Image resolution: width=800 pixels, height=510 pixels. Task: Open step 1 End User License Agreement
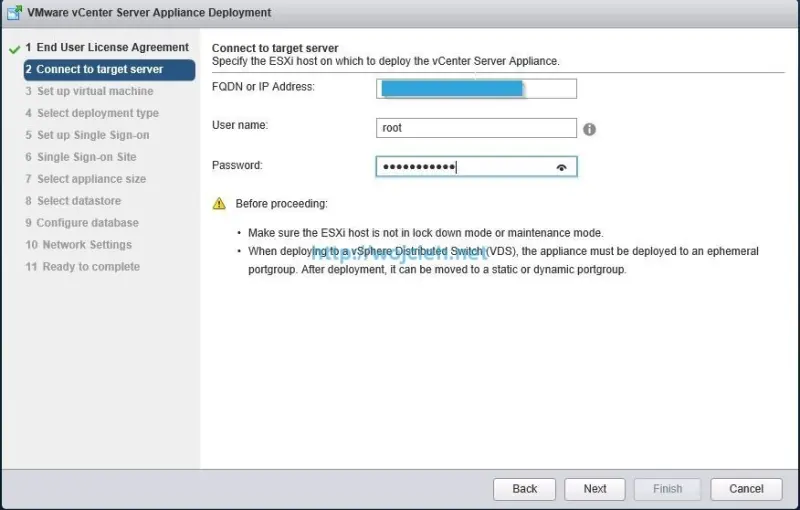tap(107, 47)
